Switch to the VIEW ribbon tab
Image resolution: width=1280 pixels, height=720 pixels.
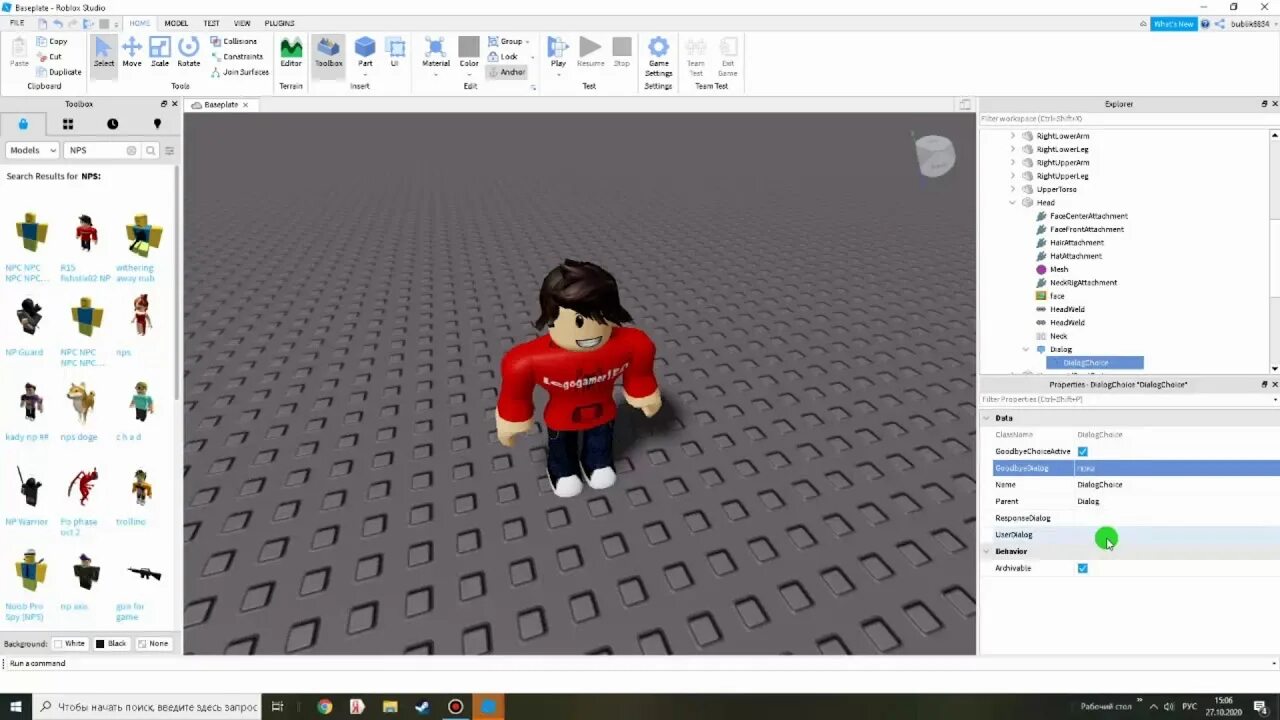pos(242,23)
